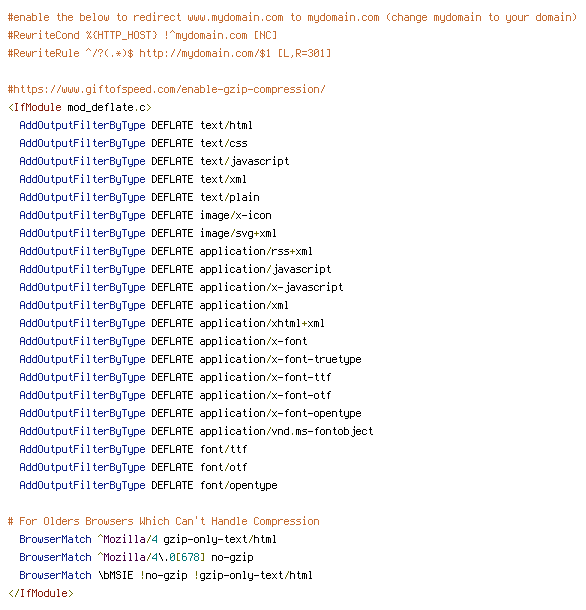Click the application/vnd.ms-fontobject MIME type
586x610 pixels.
tap(286, 431)
